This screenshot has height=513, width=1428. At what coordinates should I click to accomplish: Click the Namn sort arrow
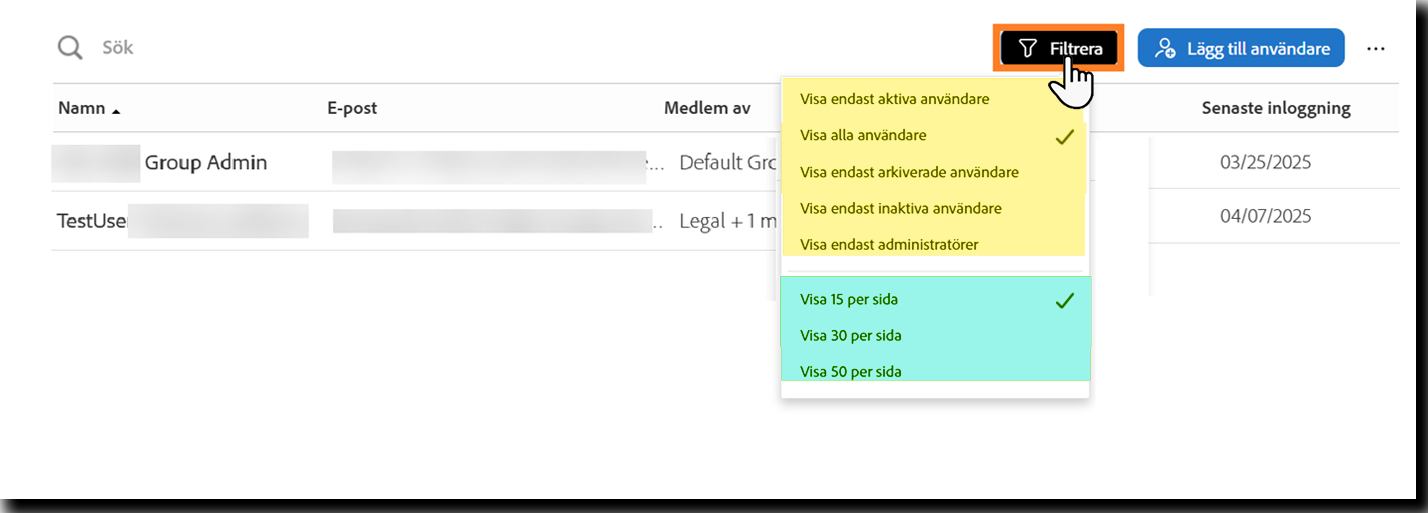(x=116, y=110)
